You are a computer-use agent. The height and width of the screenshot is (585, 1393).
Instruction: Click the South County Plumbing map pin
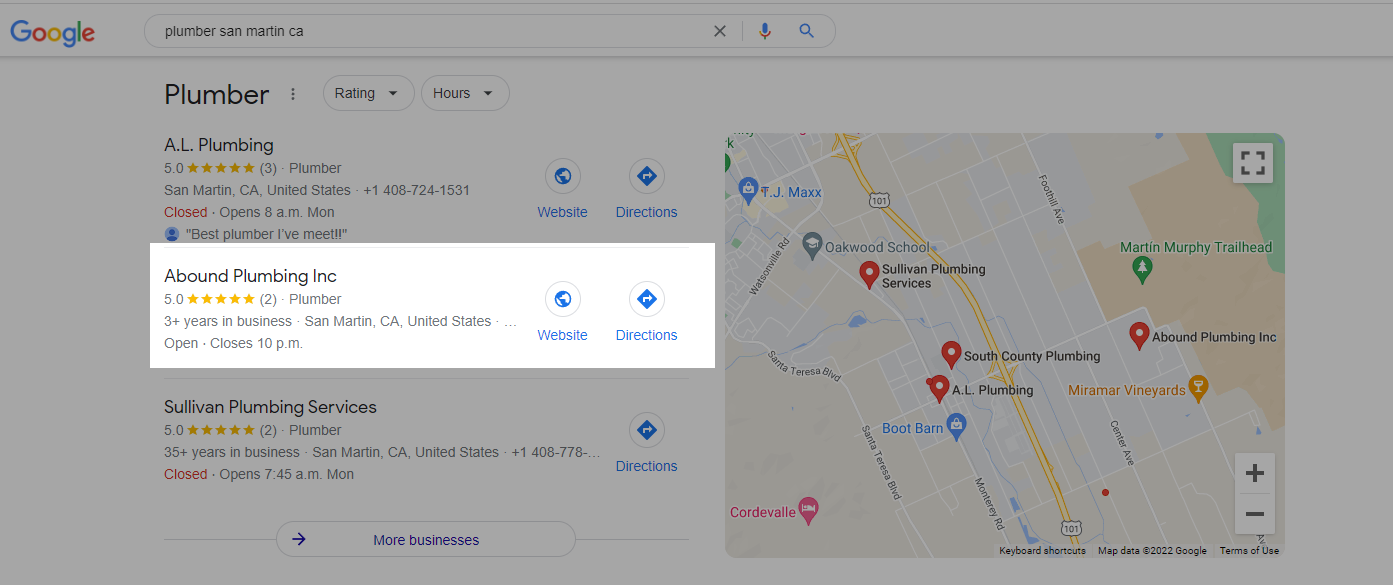[x=951, y=355]
